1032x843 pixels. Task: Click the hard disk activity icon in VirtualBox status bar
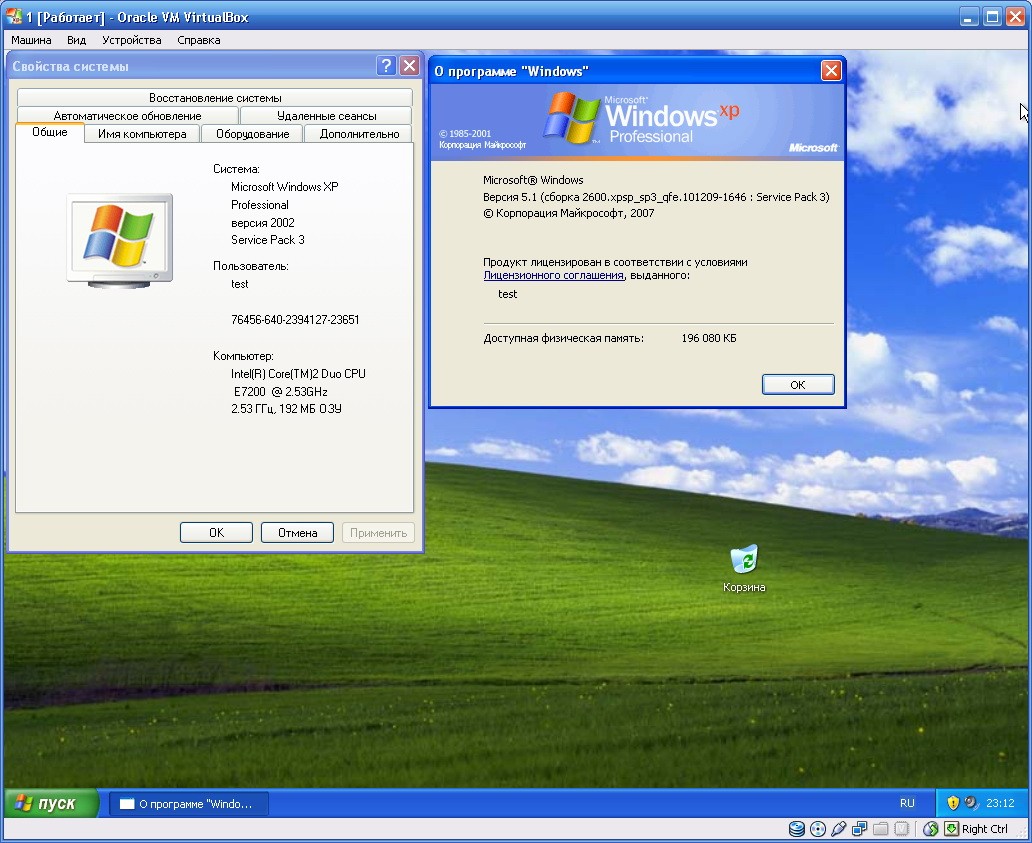797,829
